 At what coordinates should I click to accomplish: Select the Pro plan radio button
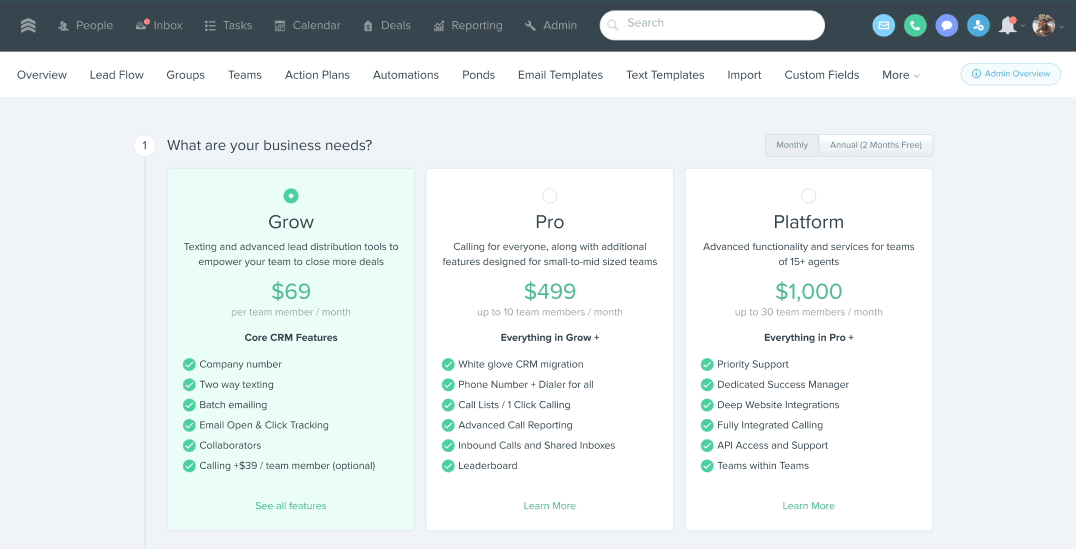click(x=550, y=196)
